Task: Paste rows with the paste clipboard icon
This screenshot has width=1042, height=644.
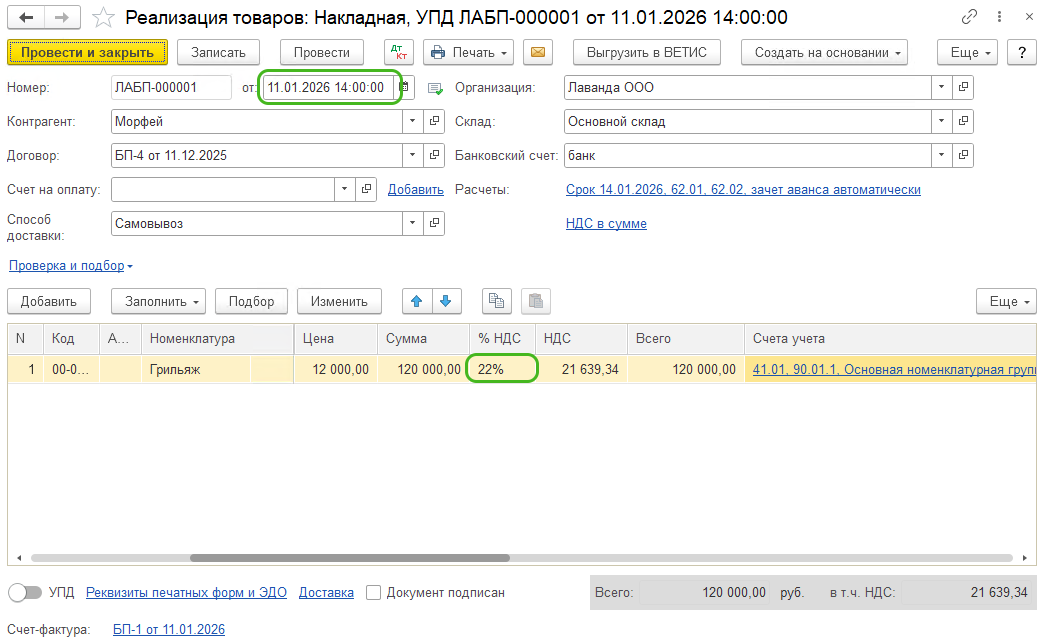Action: click(x=536, y=301)
